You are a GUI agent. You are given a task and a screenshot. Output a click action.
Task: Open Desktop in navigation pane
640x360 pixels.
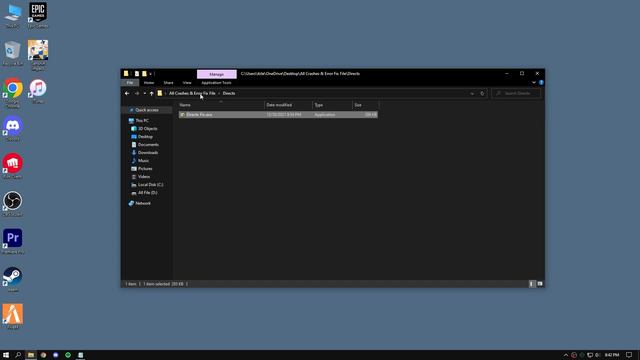pos(145,137)
